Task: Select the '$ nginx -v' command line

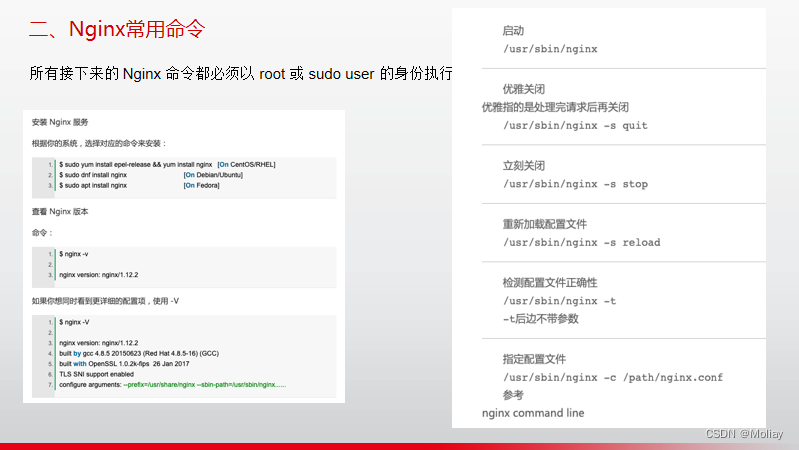Action: pyautogui.click(x=73, y=254)
